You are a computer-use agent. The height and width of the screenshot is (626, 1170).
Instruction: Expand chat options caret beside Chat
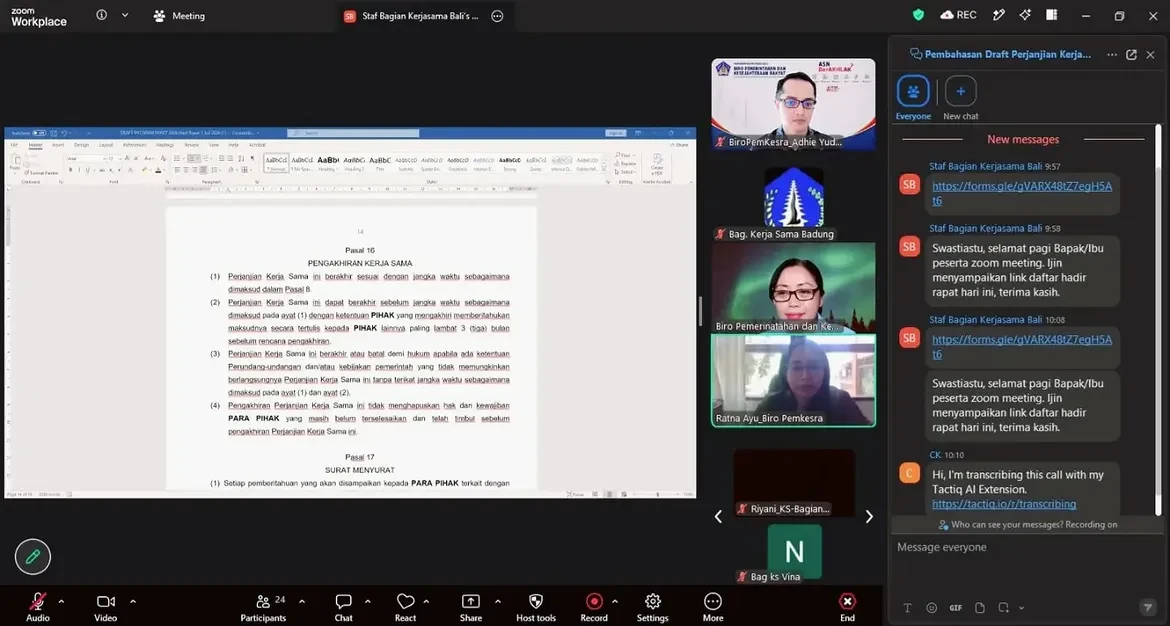(x=367, y=601)
